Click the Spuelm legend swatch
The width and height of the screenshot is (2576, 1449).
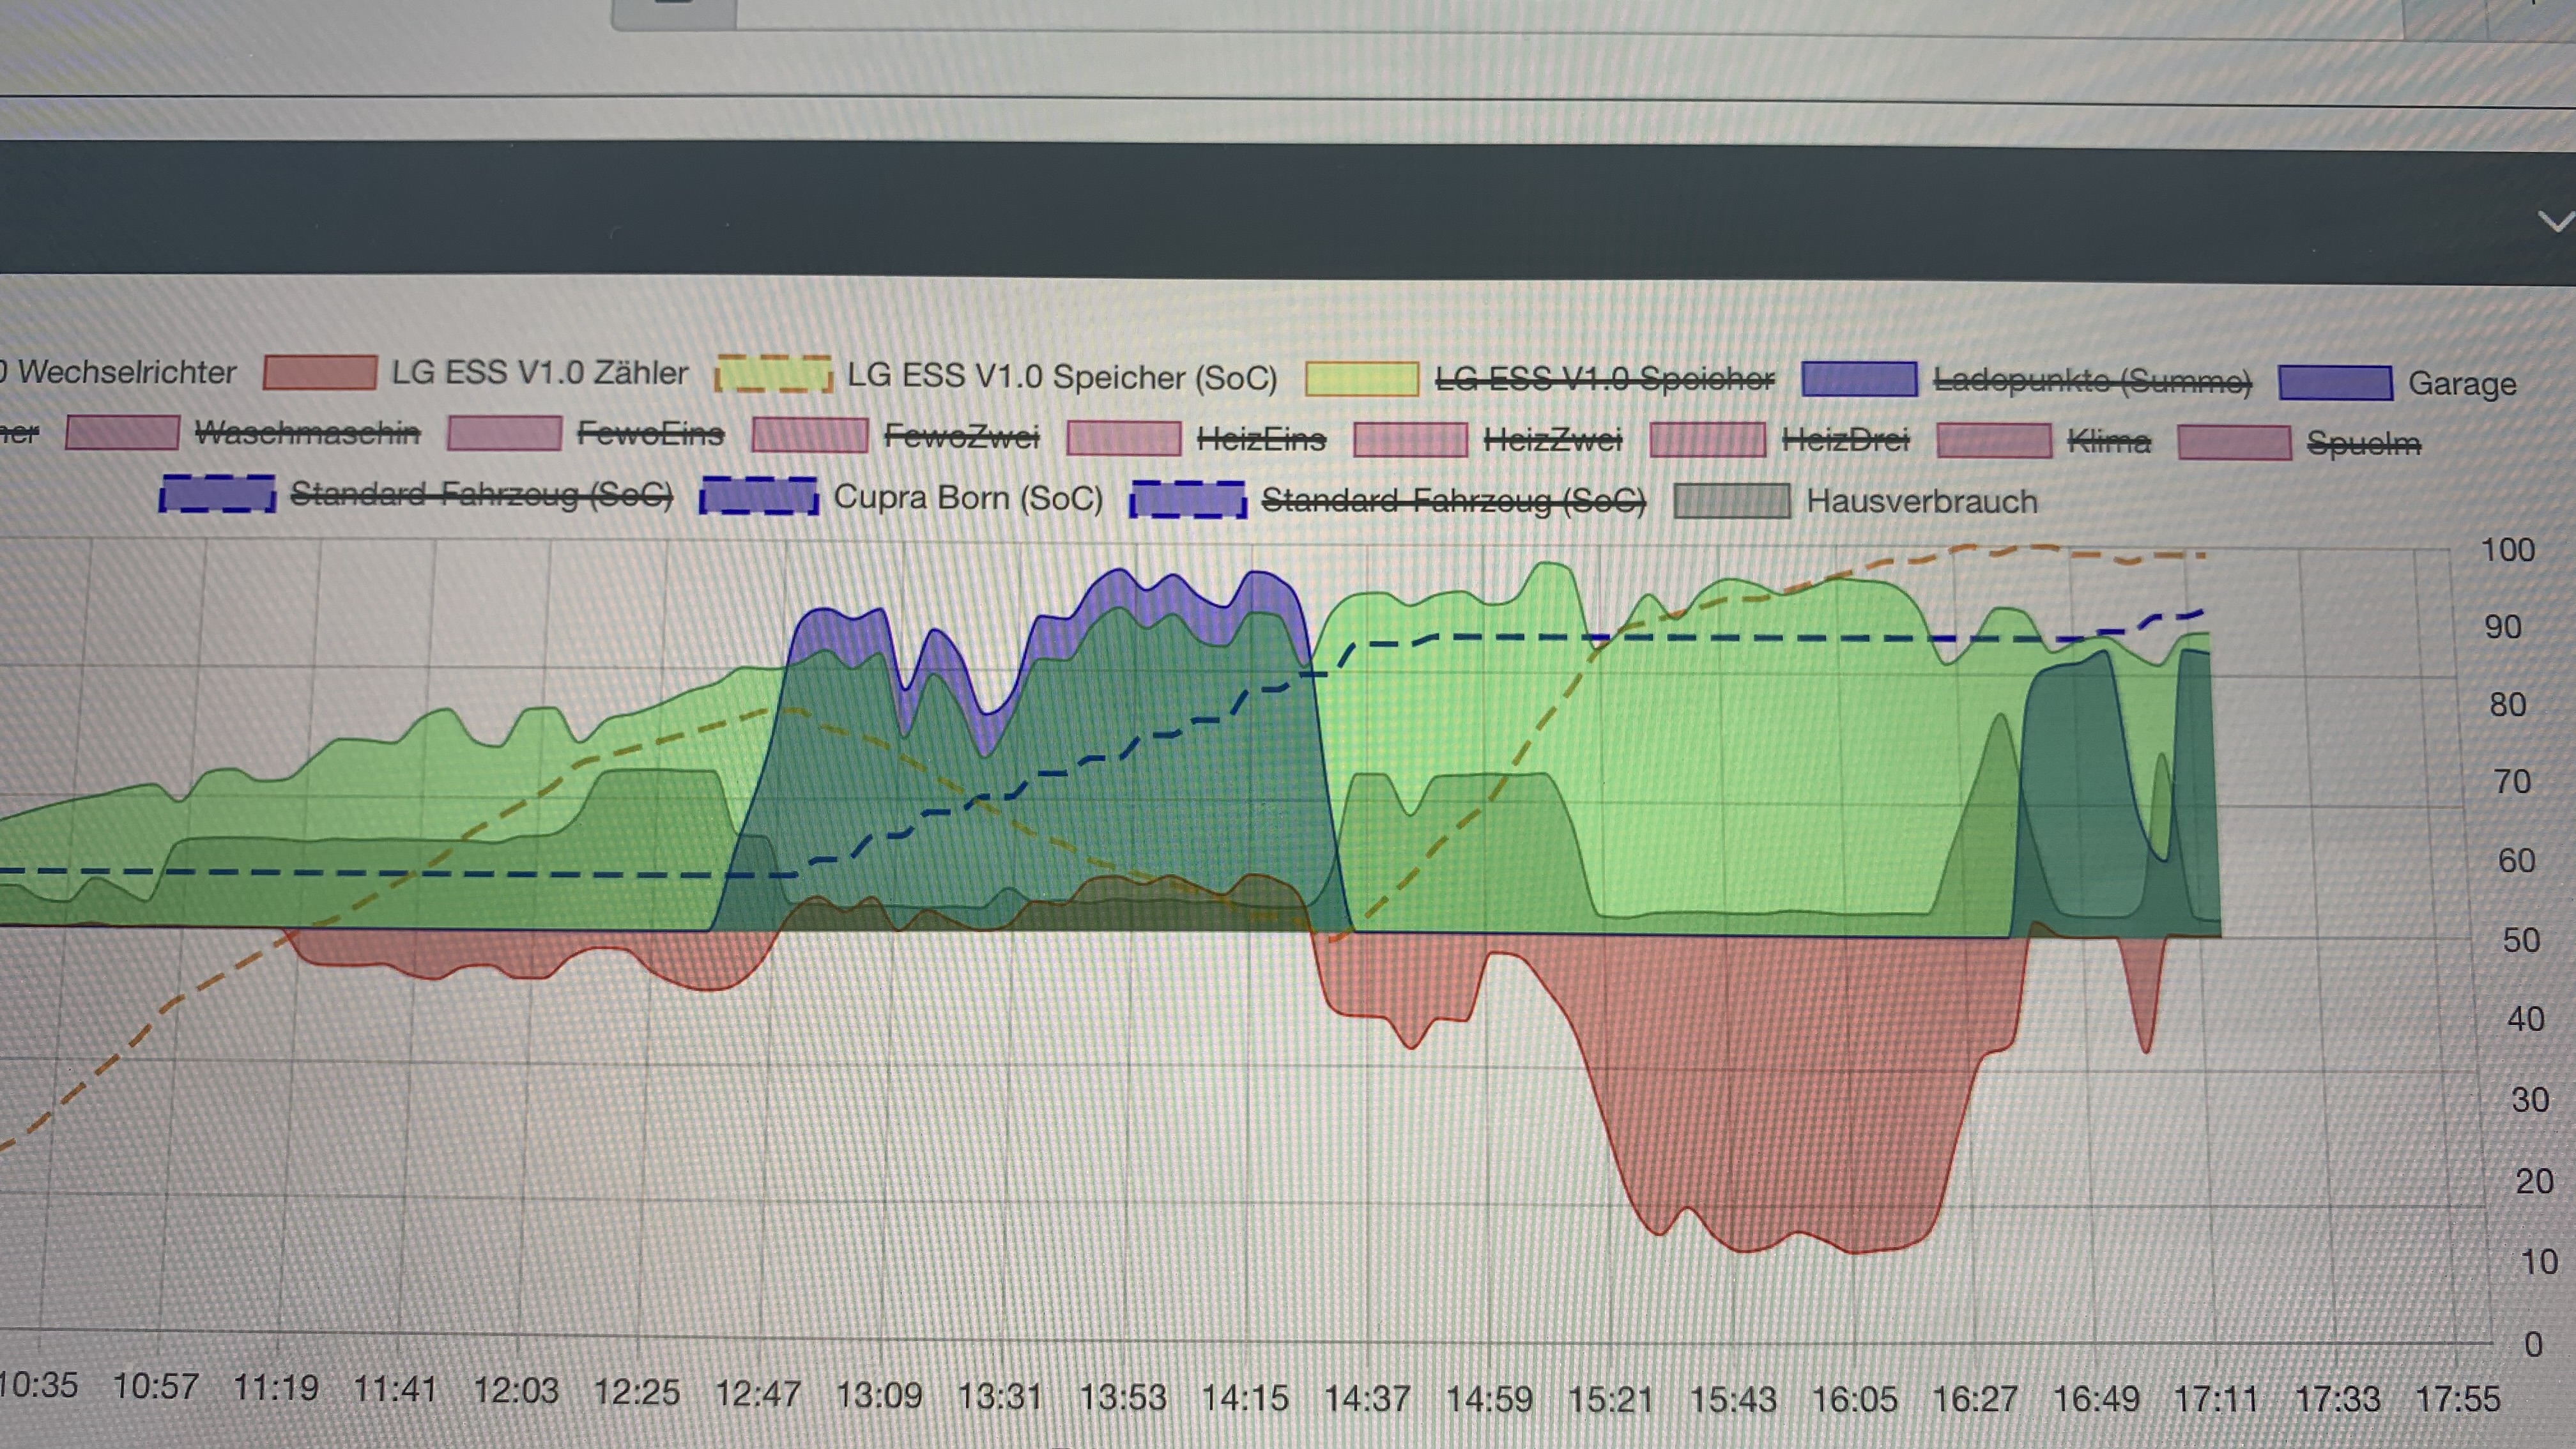[2234, 442]
